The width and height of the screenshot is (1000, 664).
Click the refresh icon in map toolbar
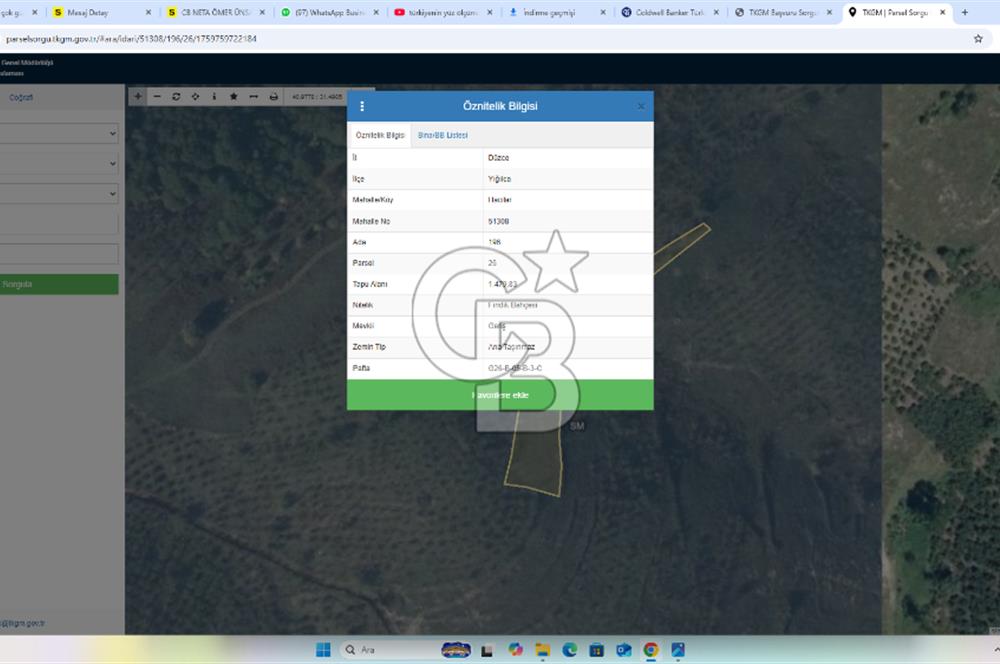pos(176,97)
